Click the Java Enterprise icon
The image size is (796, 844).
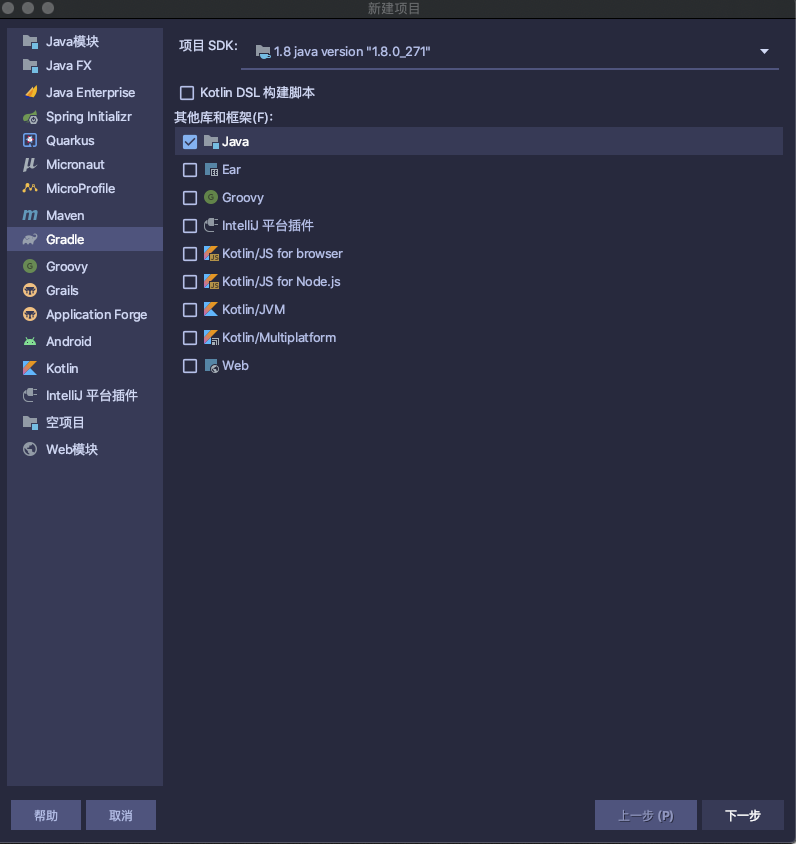tap(30, 93)
